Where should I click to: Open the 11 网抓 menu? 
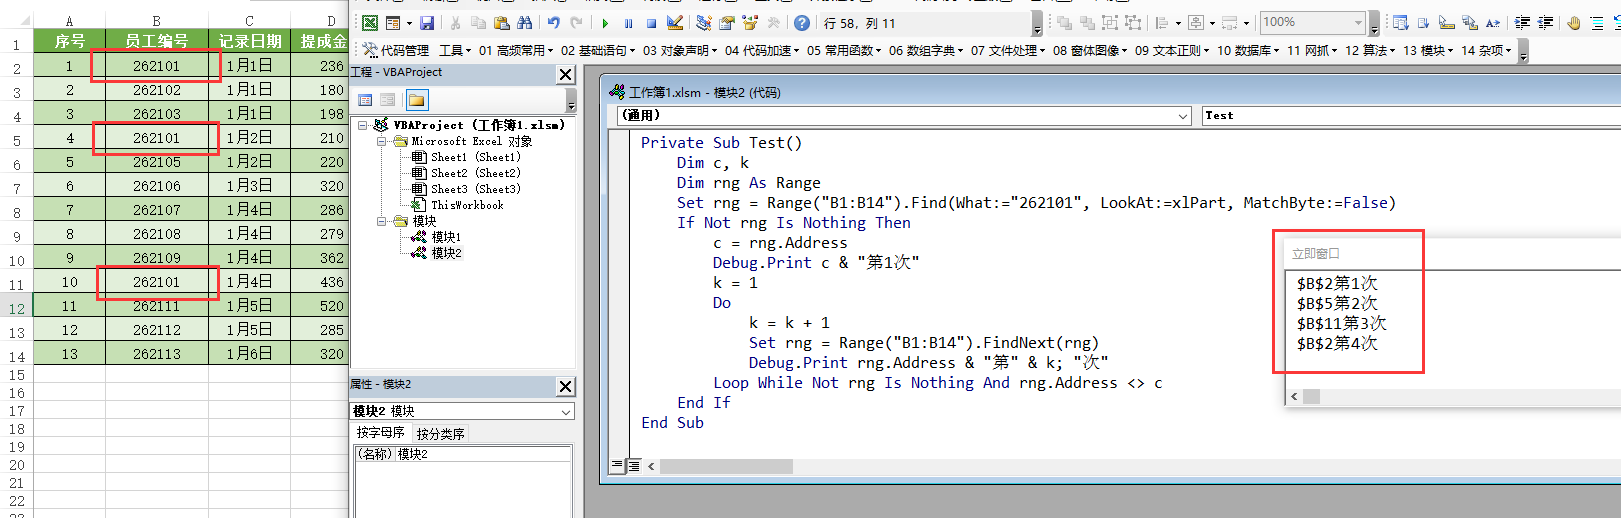pos(1311,50)
